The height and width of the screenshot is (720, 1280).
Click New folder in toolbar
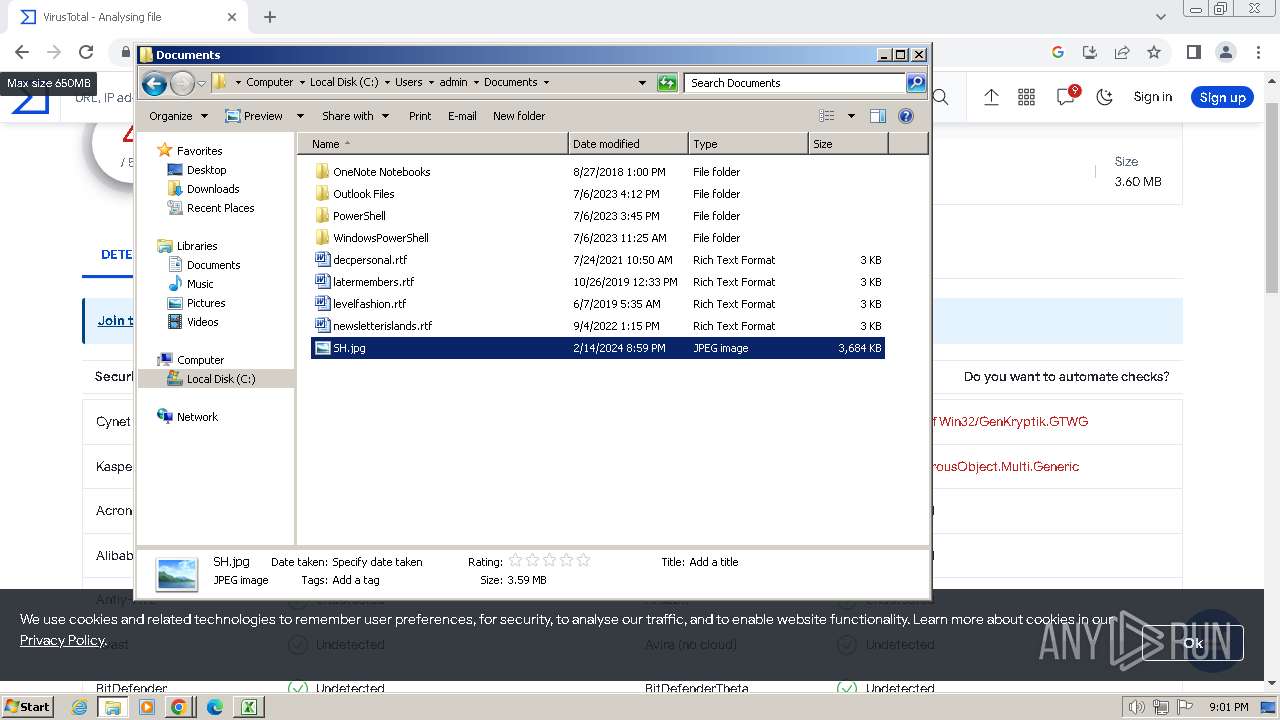pyautogui.click(x=519, y=116)
